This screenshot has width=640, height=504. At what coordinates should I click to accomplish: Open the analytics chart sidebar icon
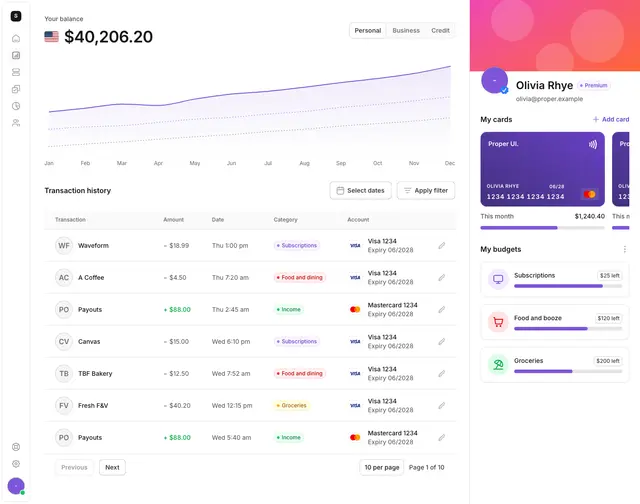tap(16, 55)
